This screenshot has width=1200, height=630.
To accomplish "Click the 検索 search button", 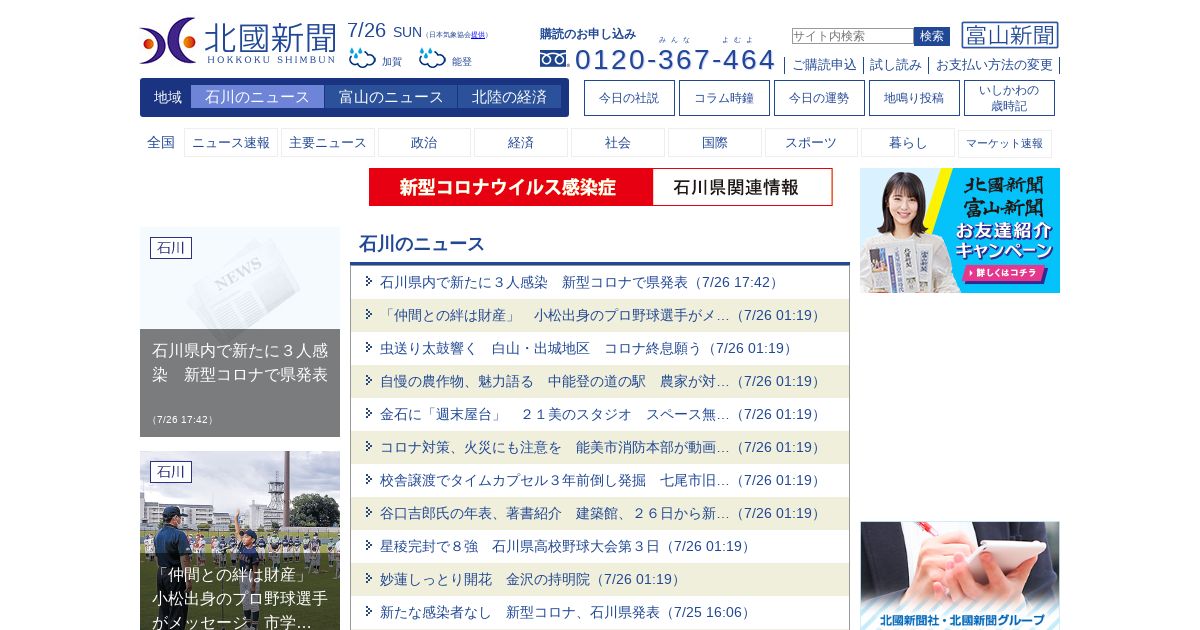I will pyautogui.click(x=932, y=36).
